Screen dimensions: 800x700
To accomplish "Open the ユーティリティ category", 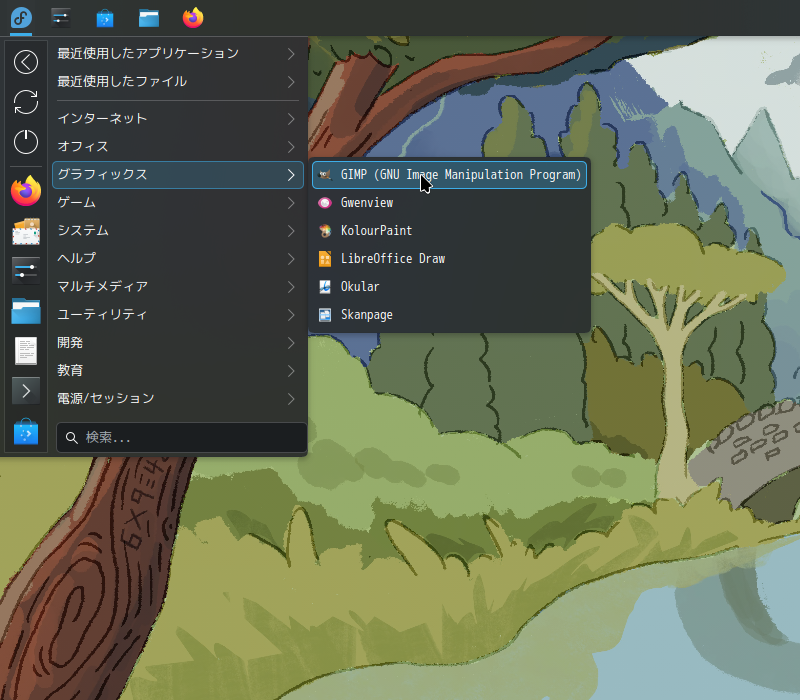I will click(178, 315).
